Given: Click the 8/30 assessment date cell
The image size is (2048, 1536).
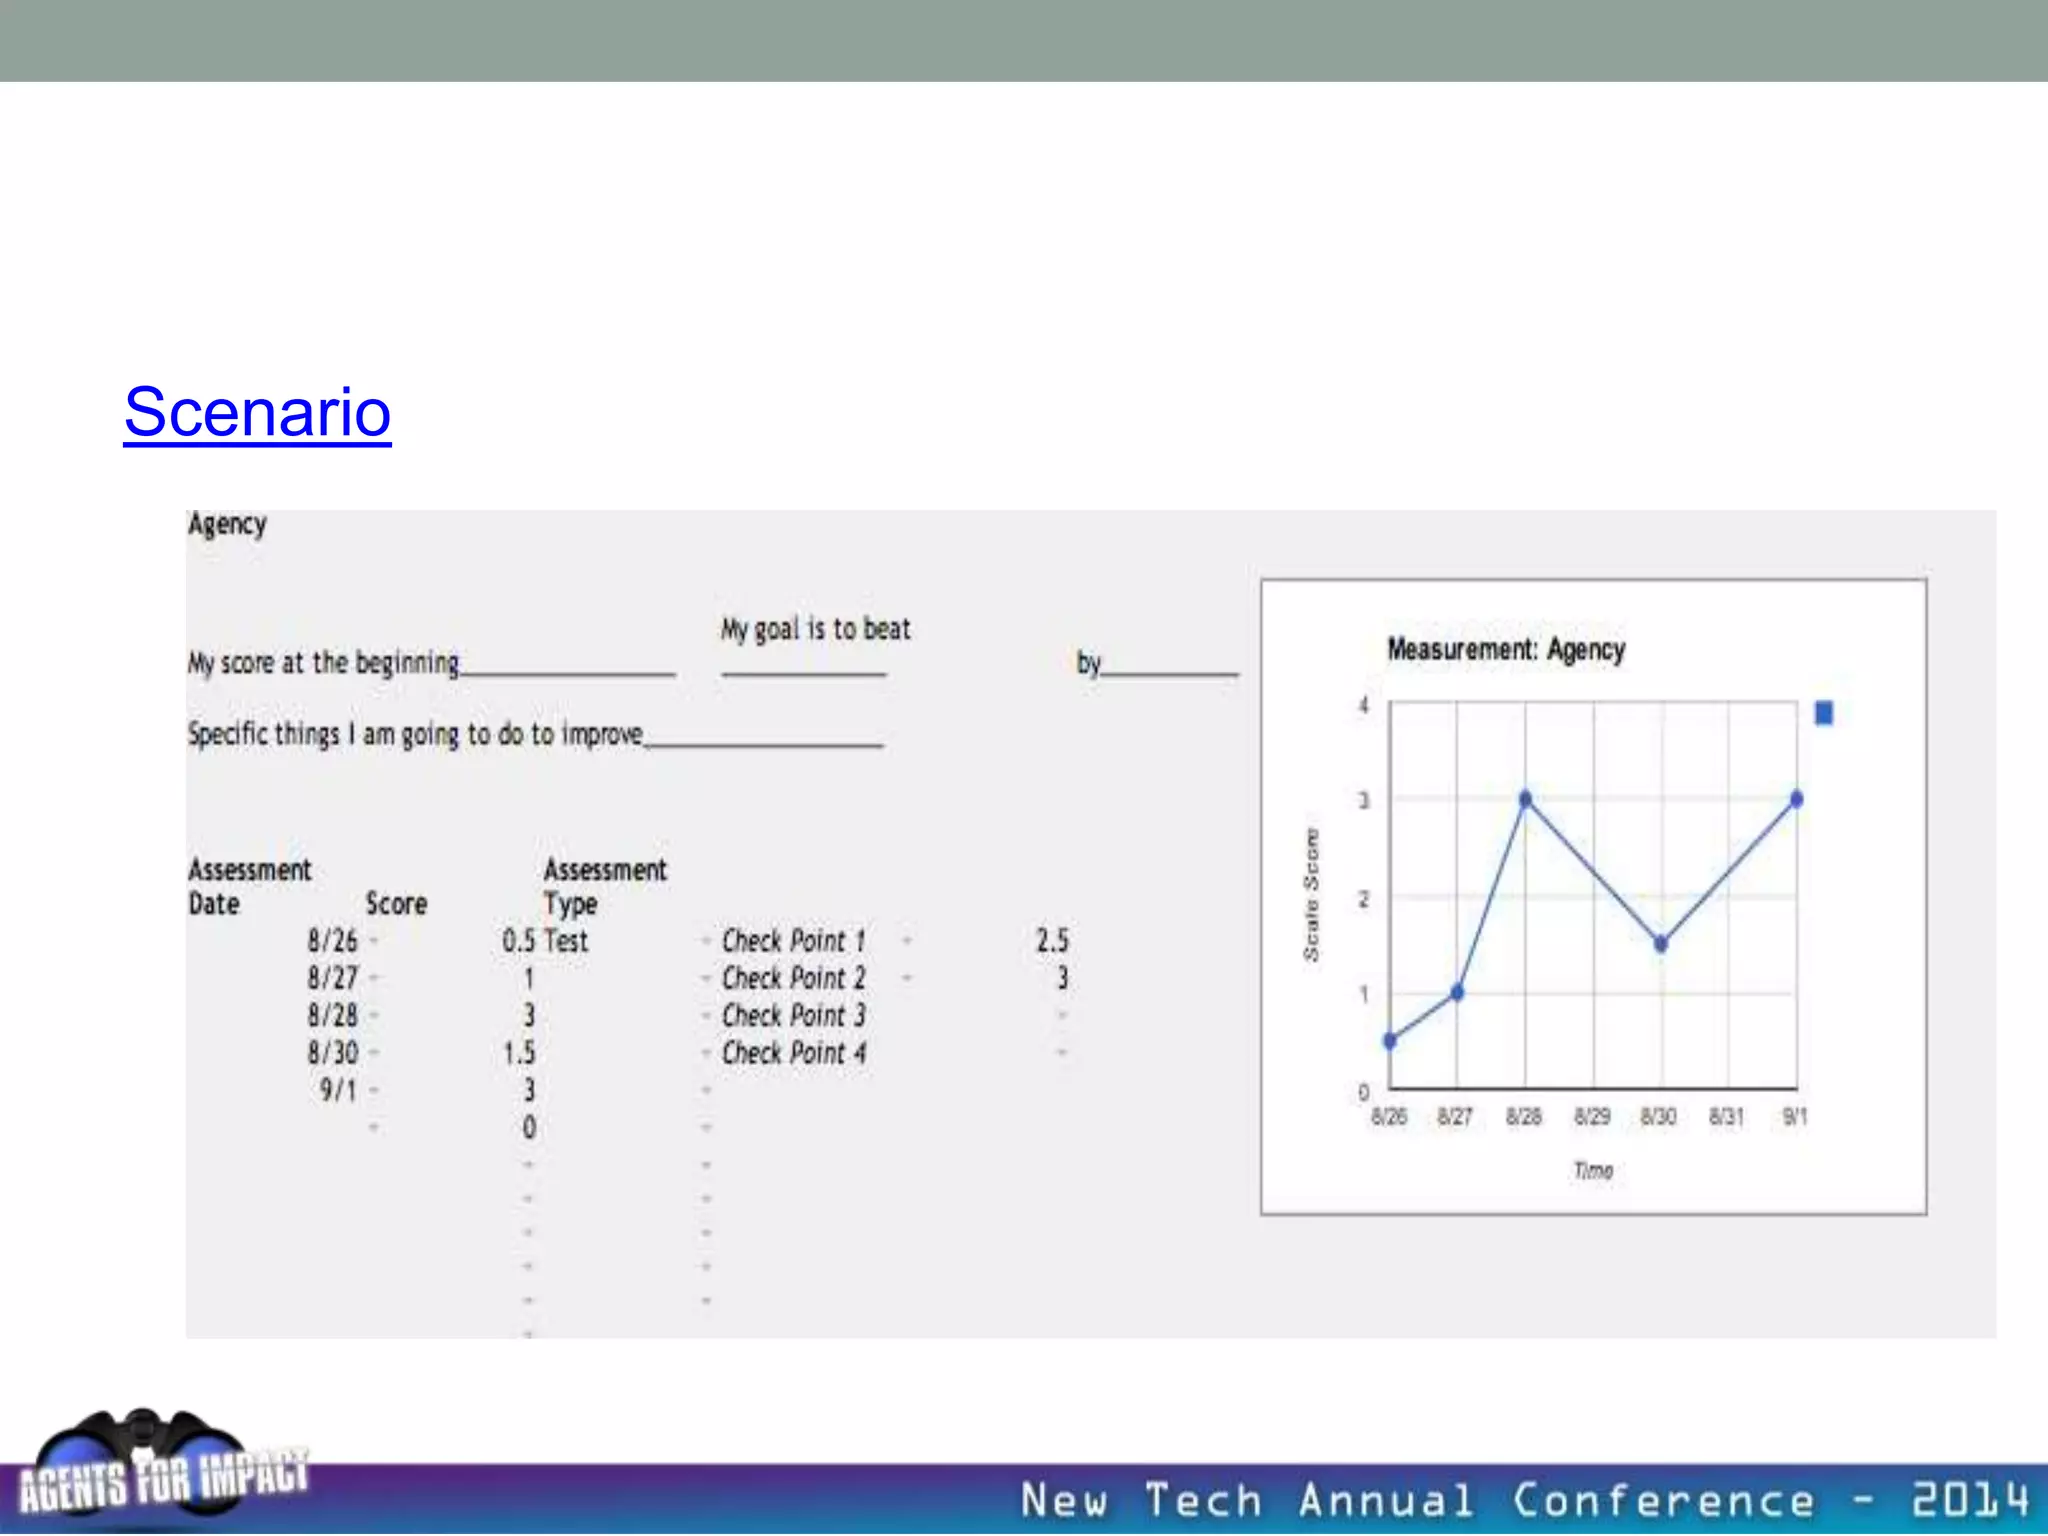Looking at the screenshot, I should tap(332, 1053).
